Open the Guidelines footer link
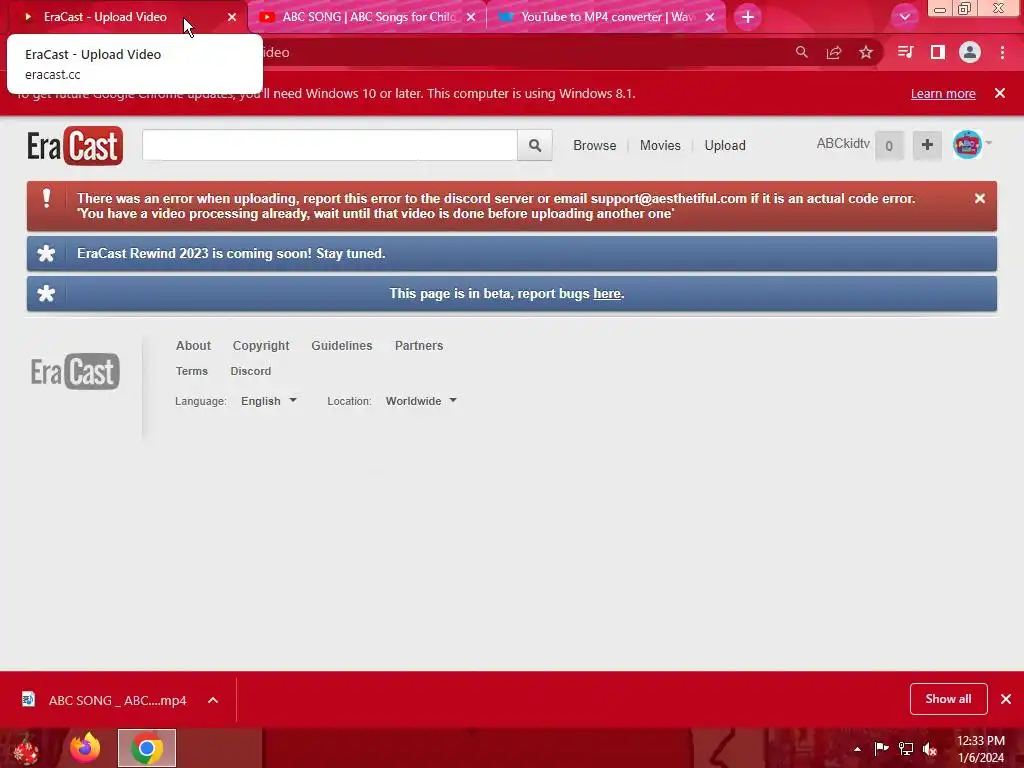Image resolution: width=1024 pixels, height=768 pixels. [342, 345]
